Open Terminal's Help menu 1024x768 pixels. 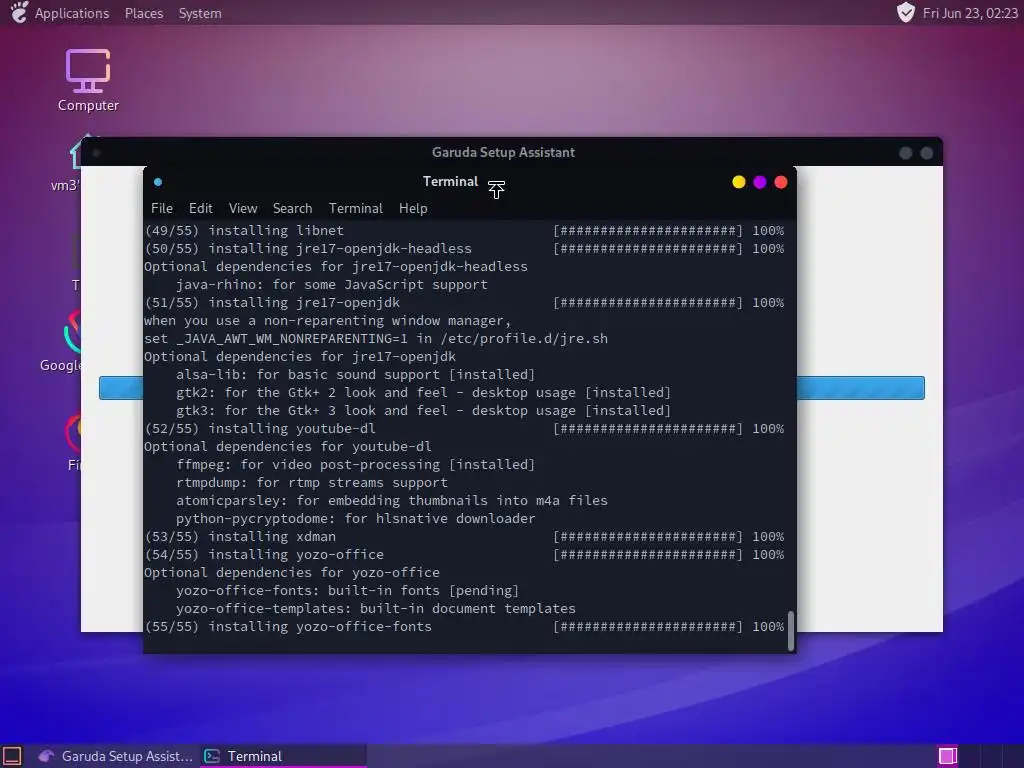(413, 208)
